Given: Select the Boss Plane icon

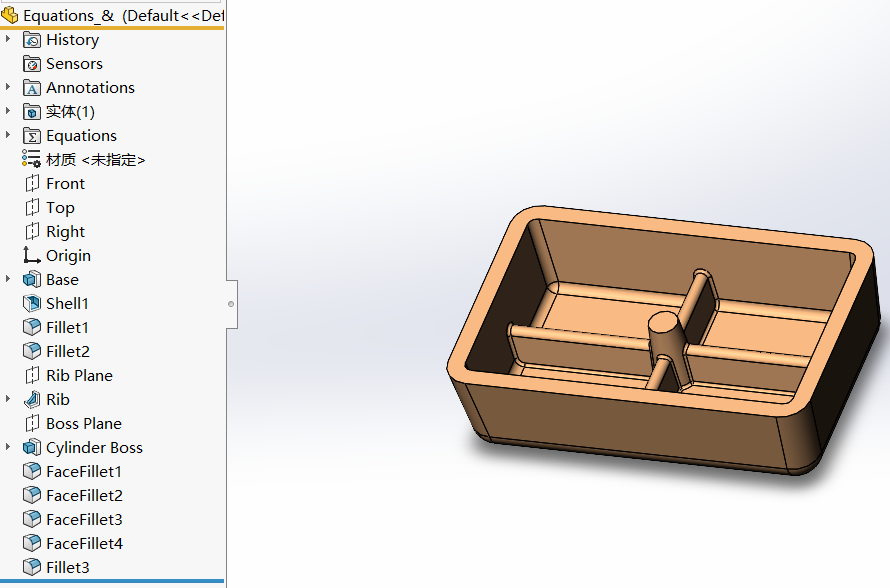Looking at the screenshot, I should (32, 423).
